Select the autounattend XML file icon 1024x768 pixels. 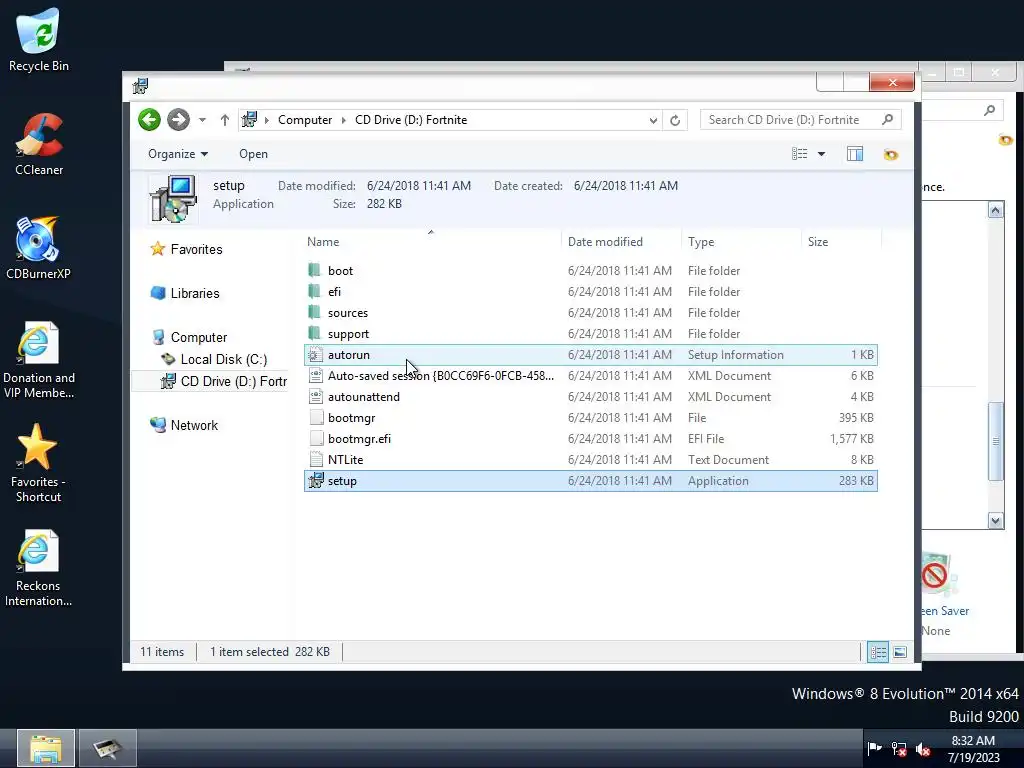click(x=315, y=396)
